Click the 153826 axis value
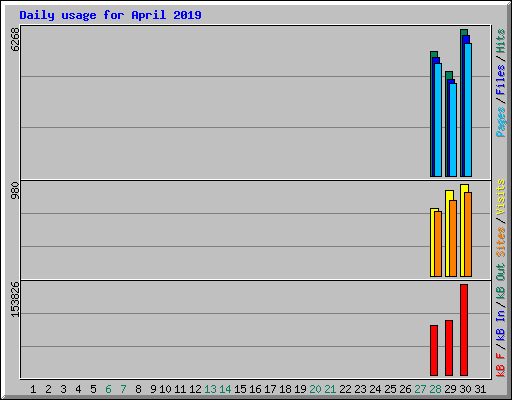 [x=15, y=299]
